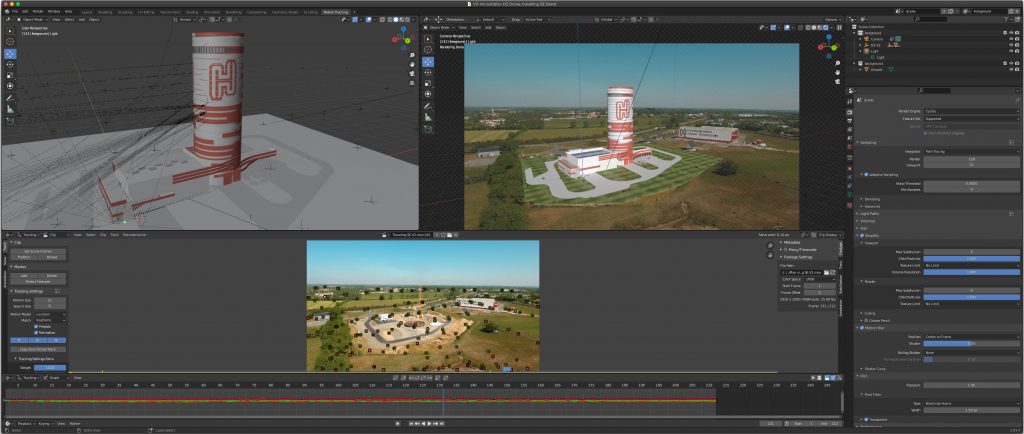Viewport: 1024px width, 434px height.
Task: Expand the Volumes panel
Action: tap(866, 221)
